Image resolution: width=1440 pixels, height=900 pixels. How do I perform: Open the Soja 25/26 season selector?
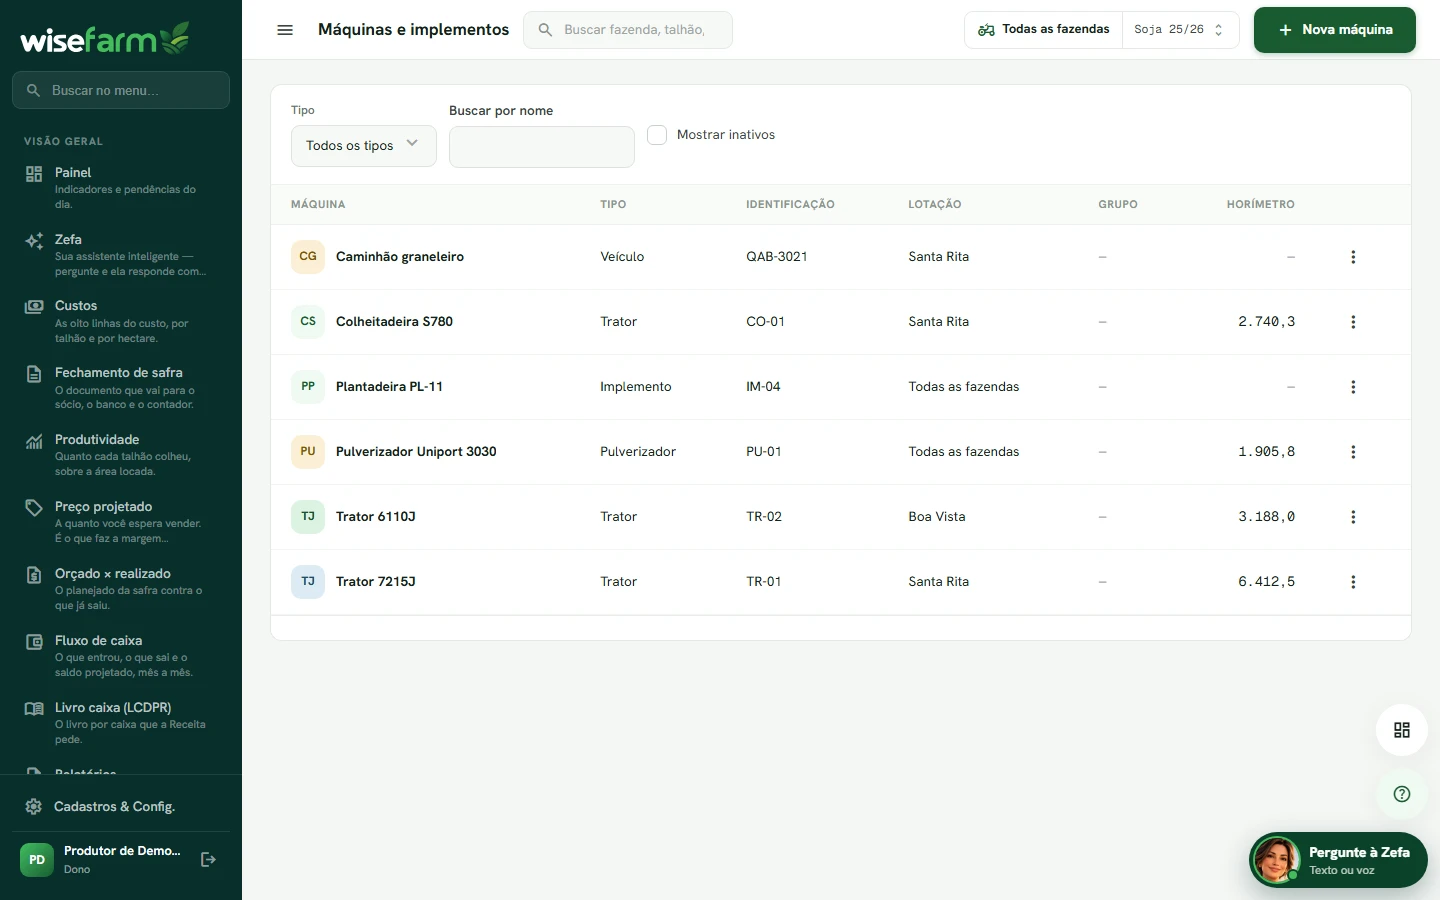[x=1180, y=30]
